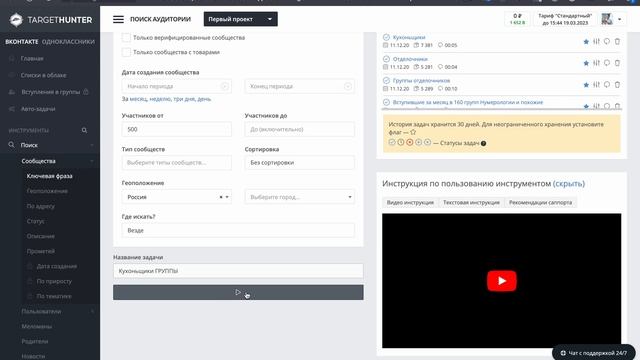Set period to неделю link
The height and width of the screenshot is (360, 640).
click(160, 99)
